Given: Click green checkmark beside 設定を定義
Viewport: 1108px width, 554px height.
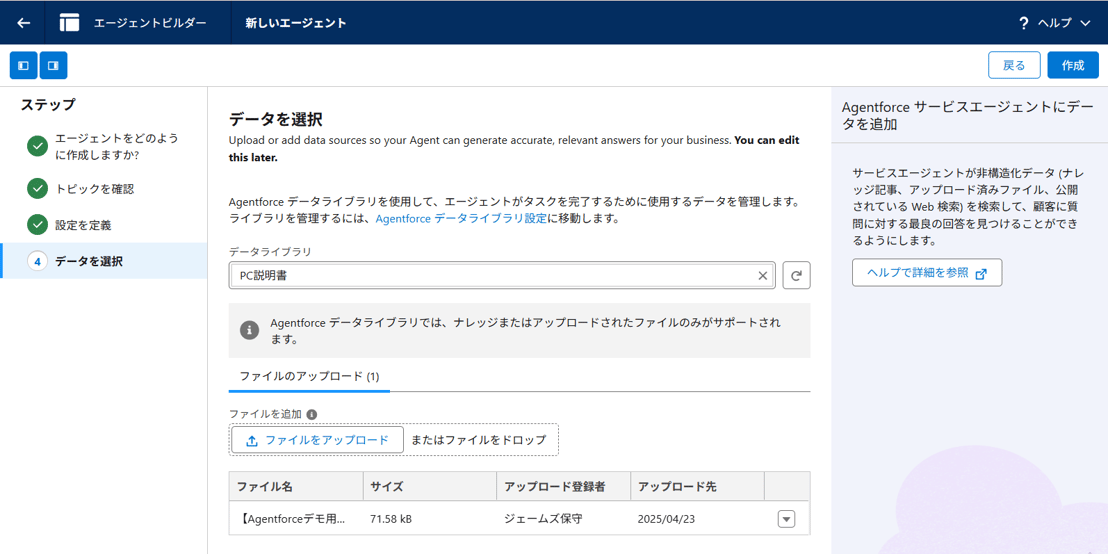Looking at the screenshot, I should click(37, 225).
